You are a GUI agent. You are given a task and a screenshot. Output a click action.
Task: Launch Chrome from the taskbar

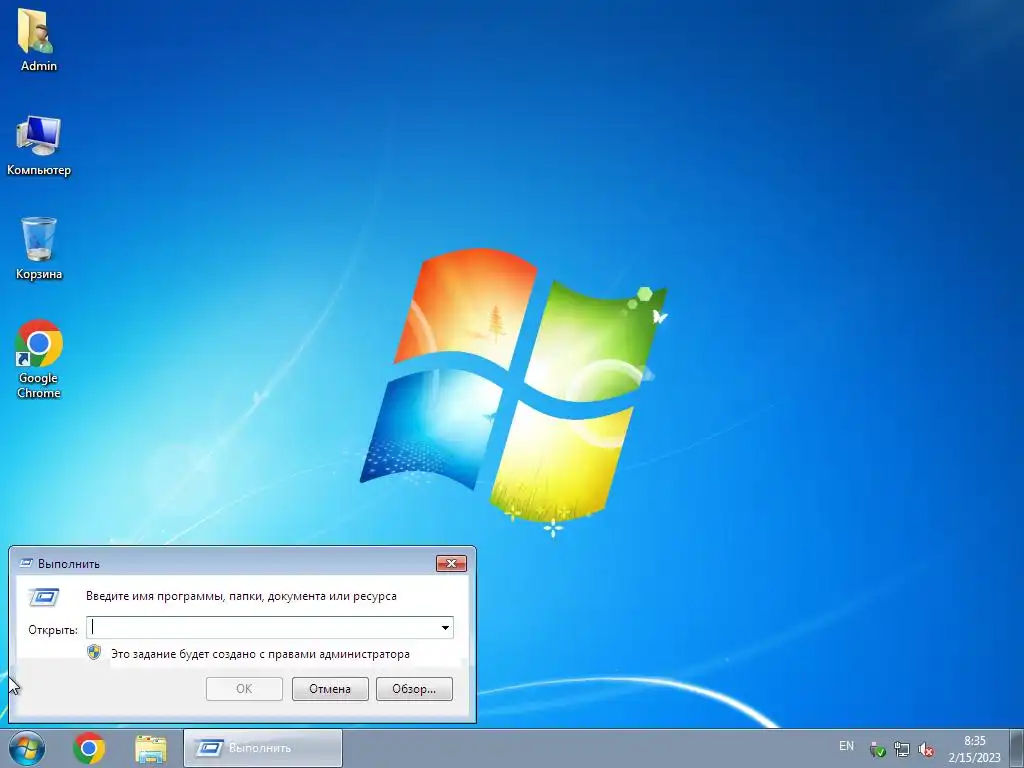(x=89, y=748)
